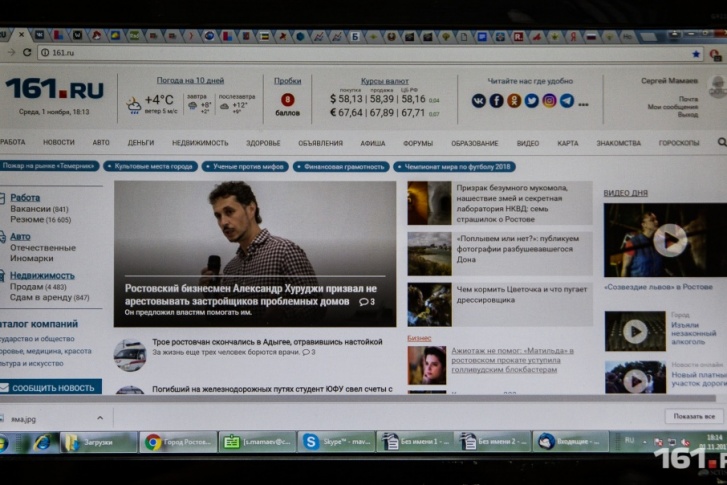Play the Новый платный участок дороги video
The height and width of the screenshot is (485, 727).
[x=635, y=381]
